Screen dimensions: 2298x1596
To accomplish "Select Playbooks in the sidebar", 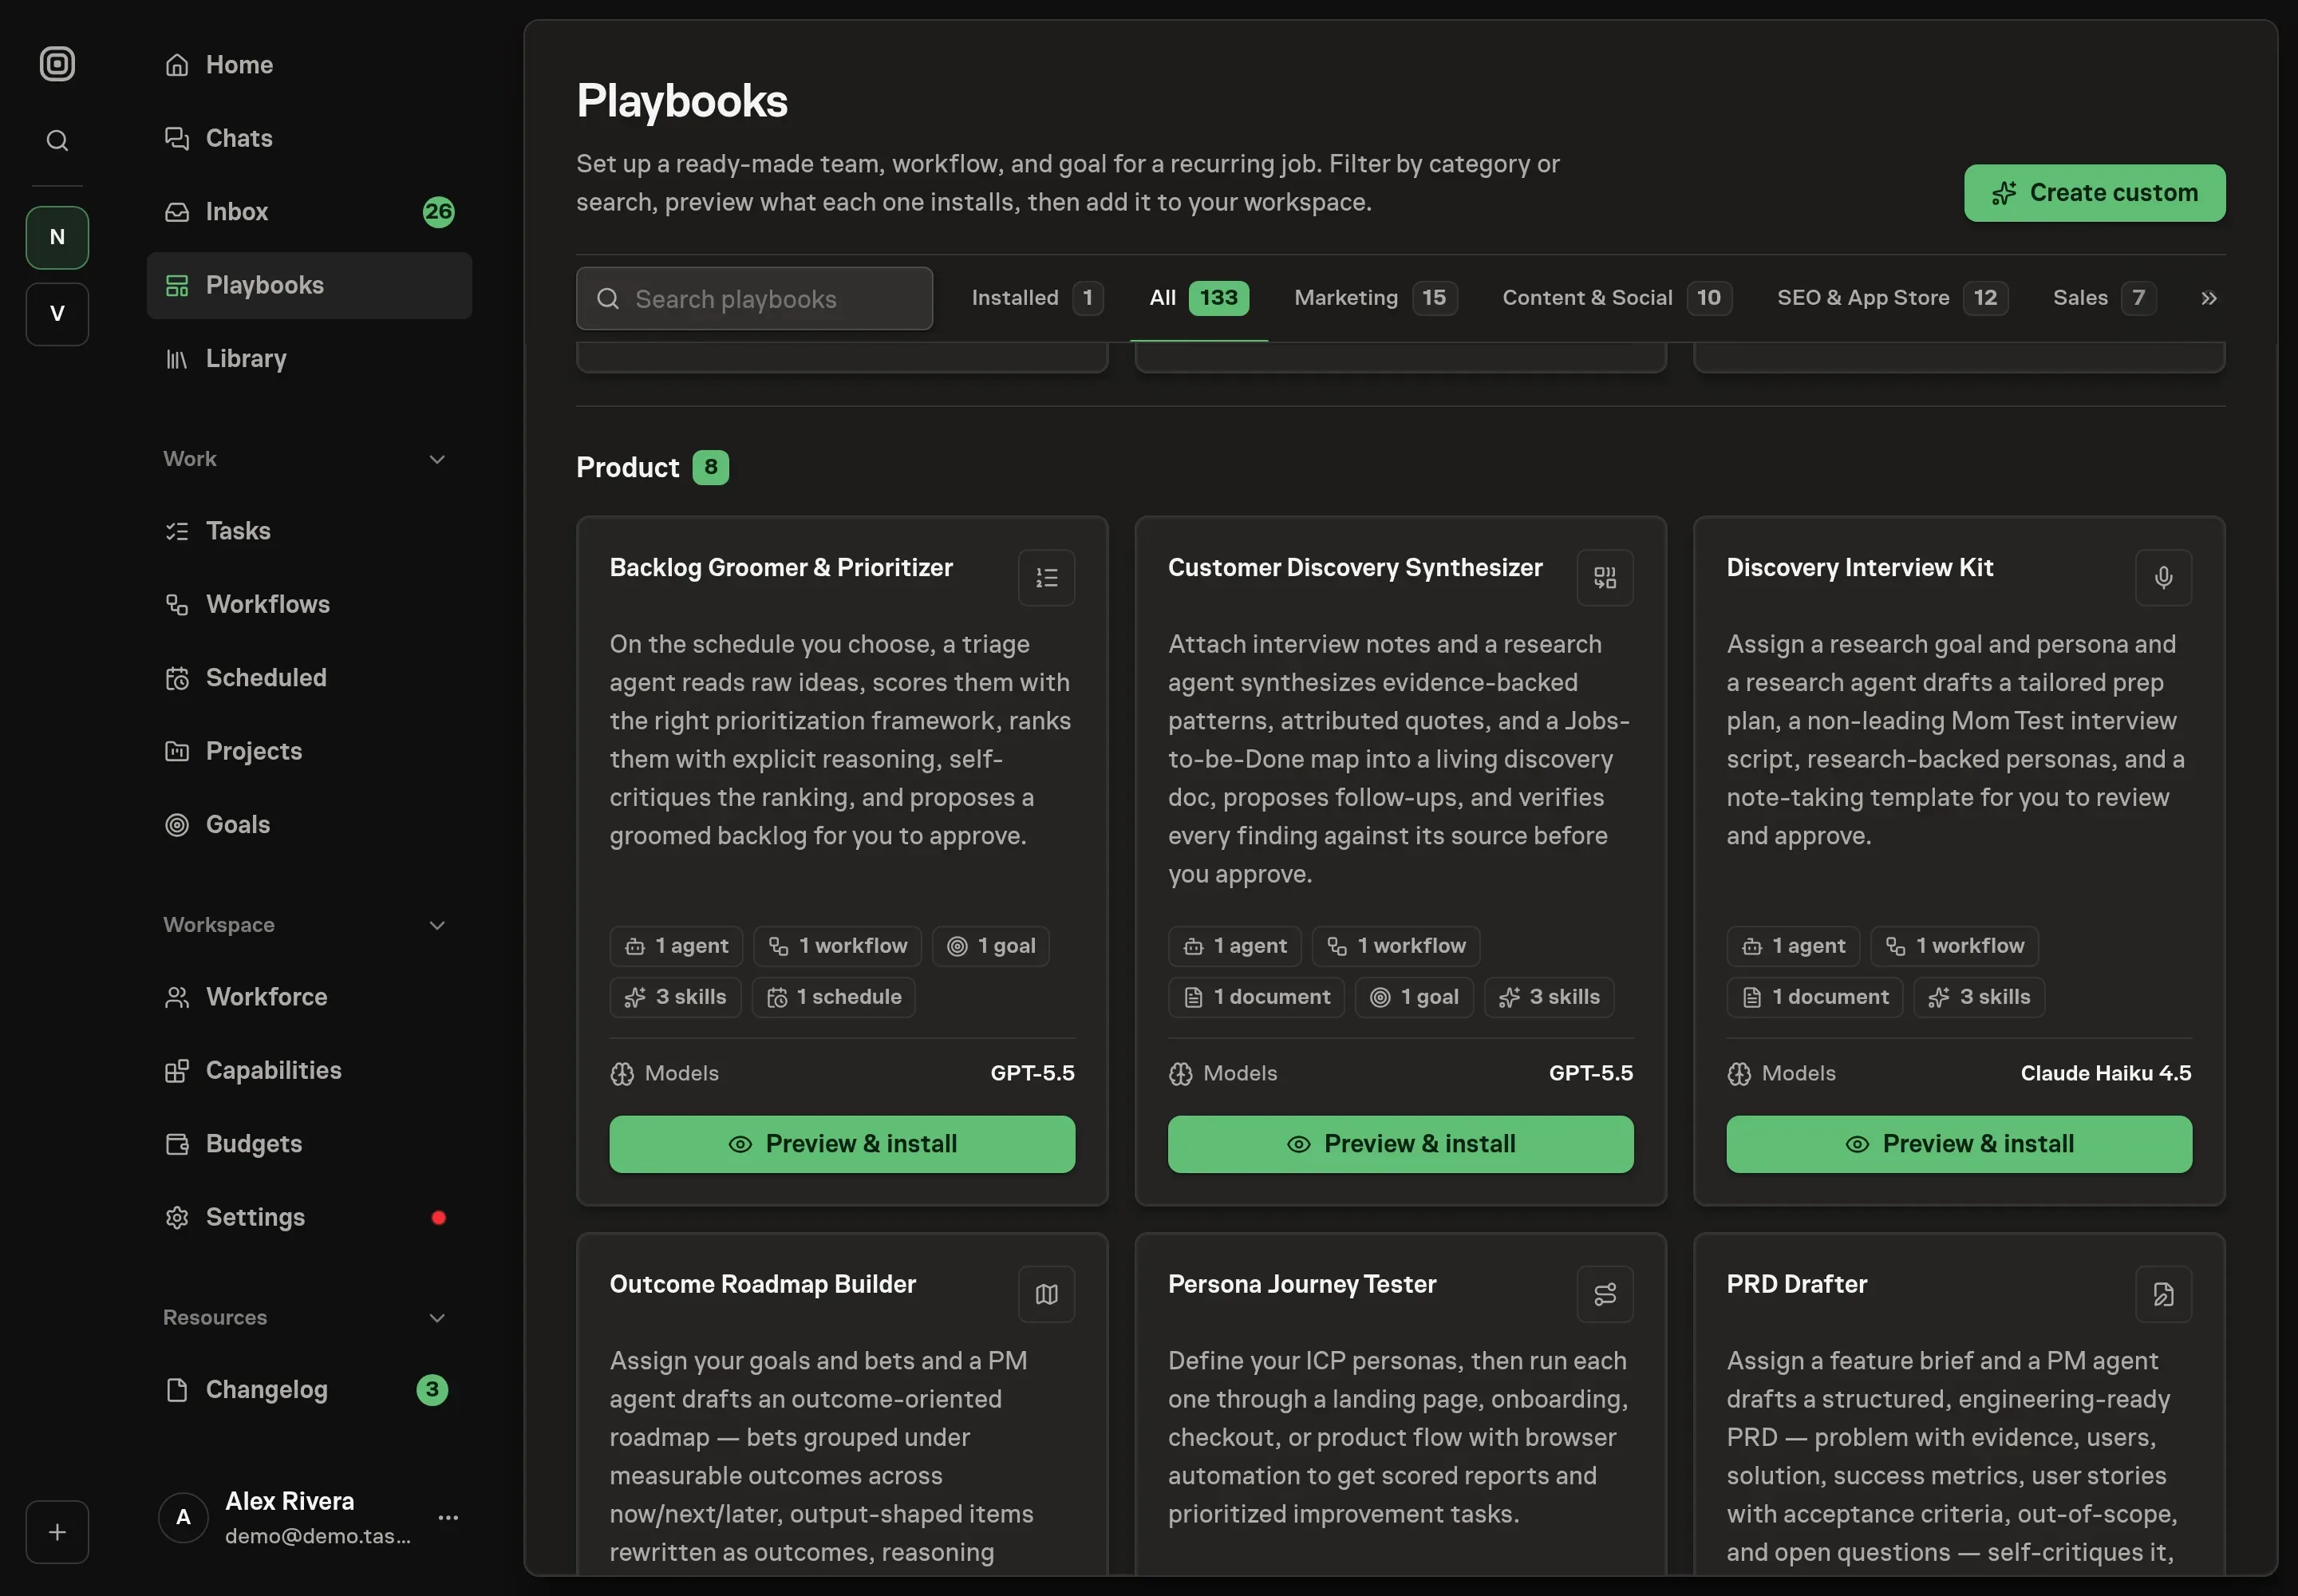I will pos(309,285).
